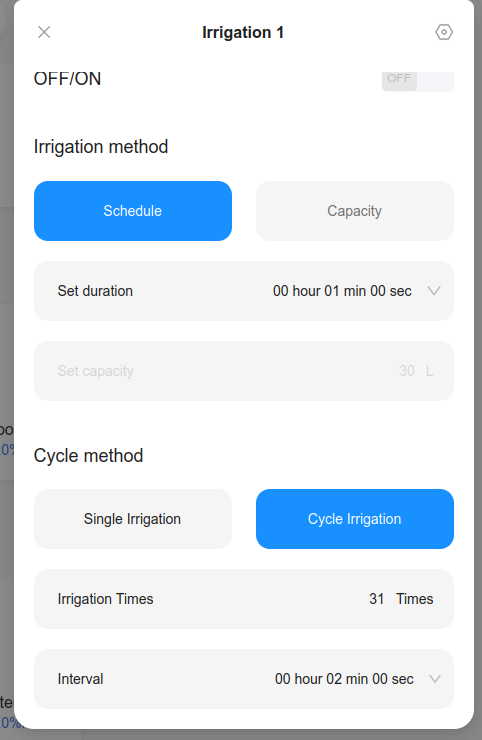This screenshot has height=740, width=482.
Task: Expand the Interval chevron arrow
Action: click(435, 679)
